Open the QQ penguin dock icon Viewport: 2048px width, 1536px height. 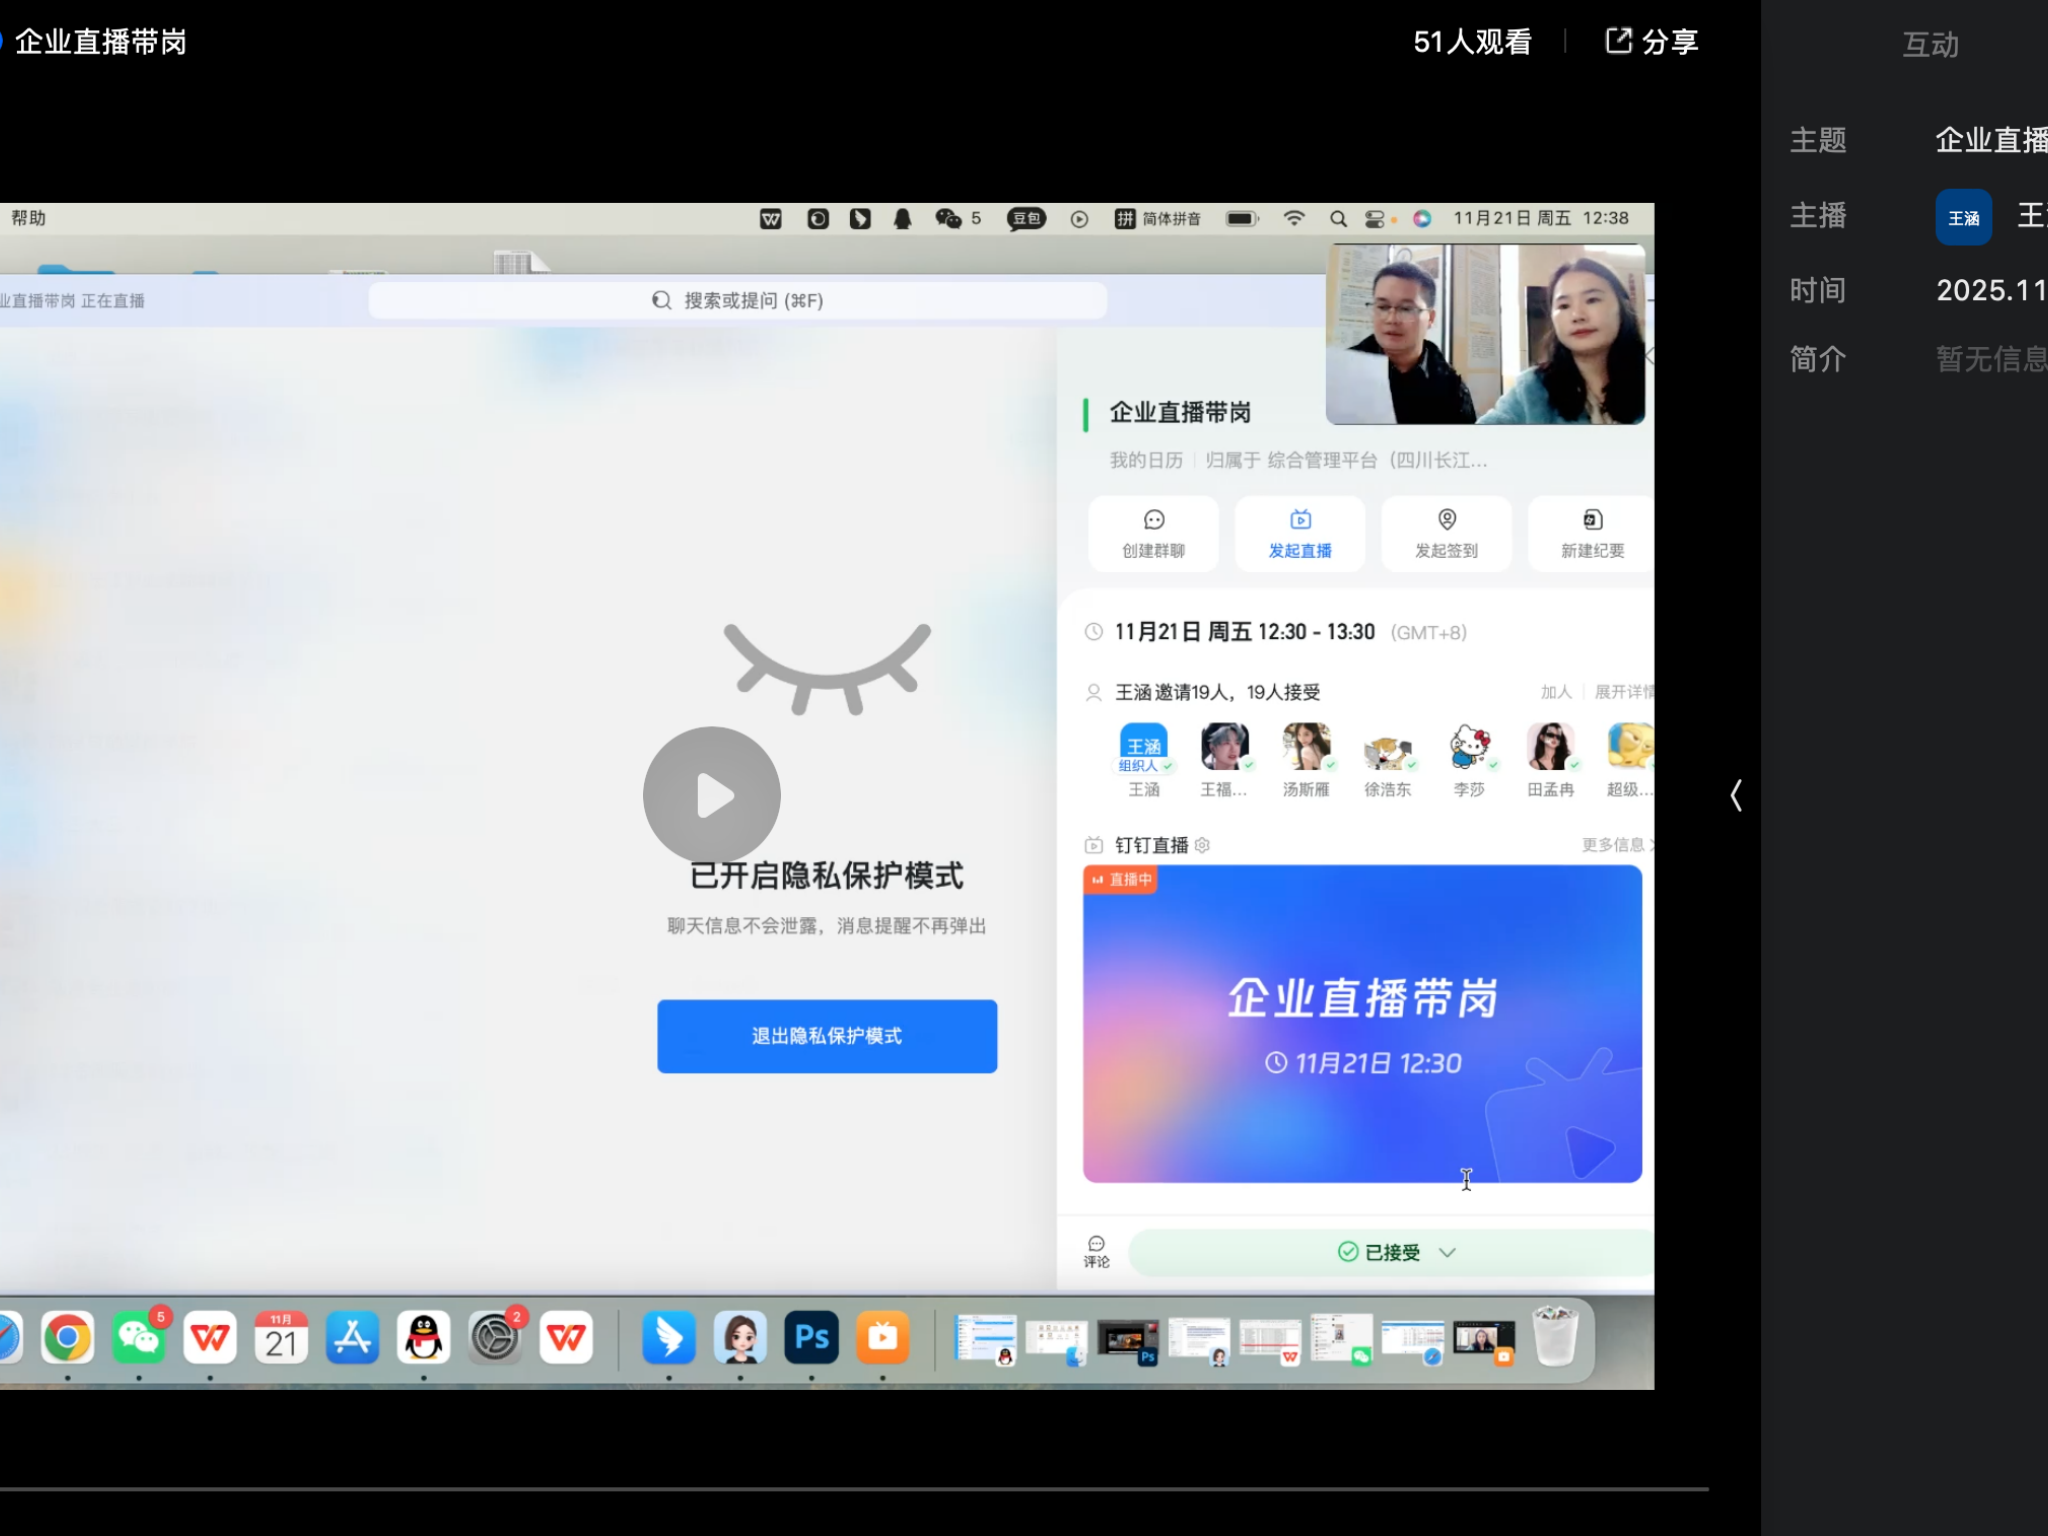[423, 1338]
